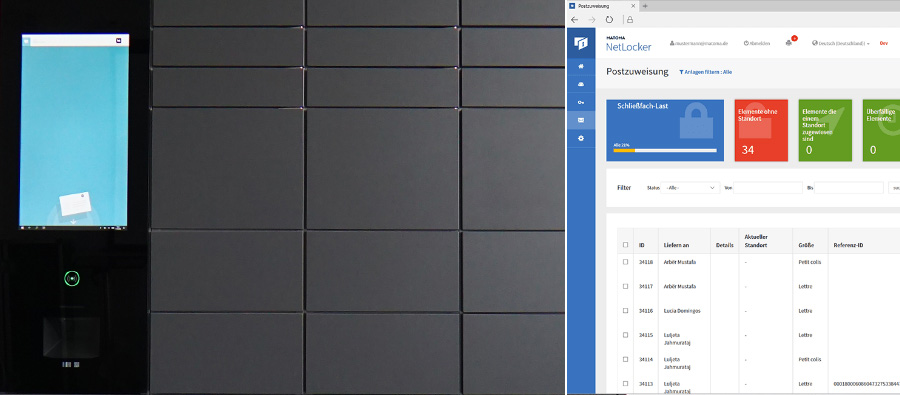Viewport: 900px width, 395px height.
Task: Click the browser refresh icon
Action: (609, 20)
